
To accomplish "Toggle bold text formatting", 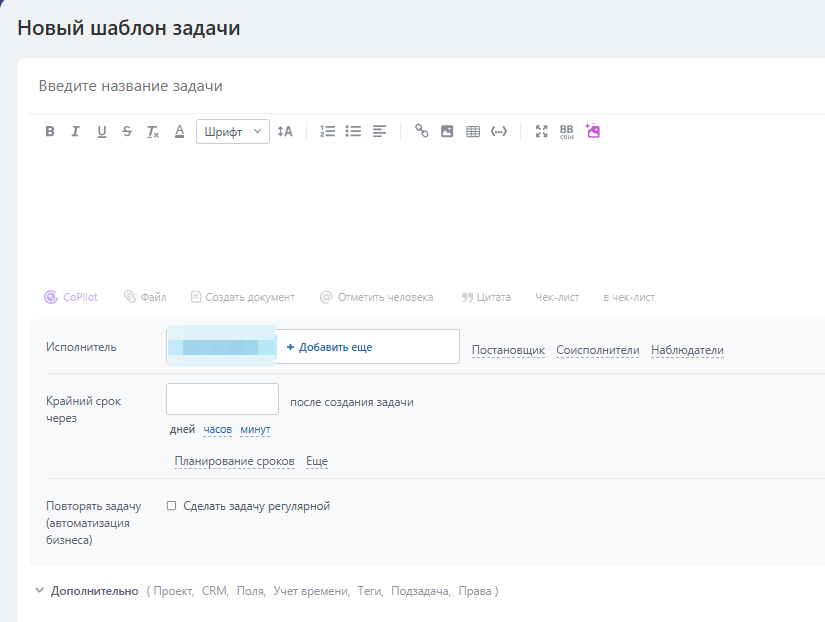I will pyautogui.click(x=50, y=131).
